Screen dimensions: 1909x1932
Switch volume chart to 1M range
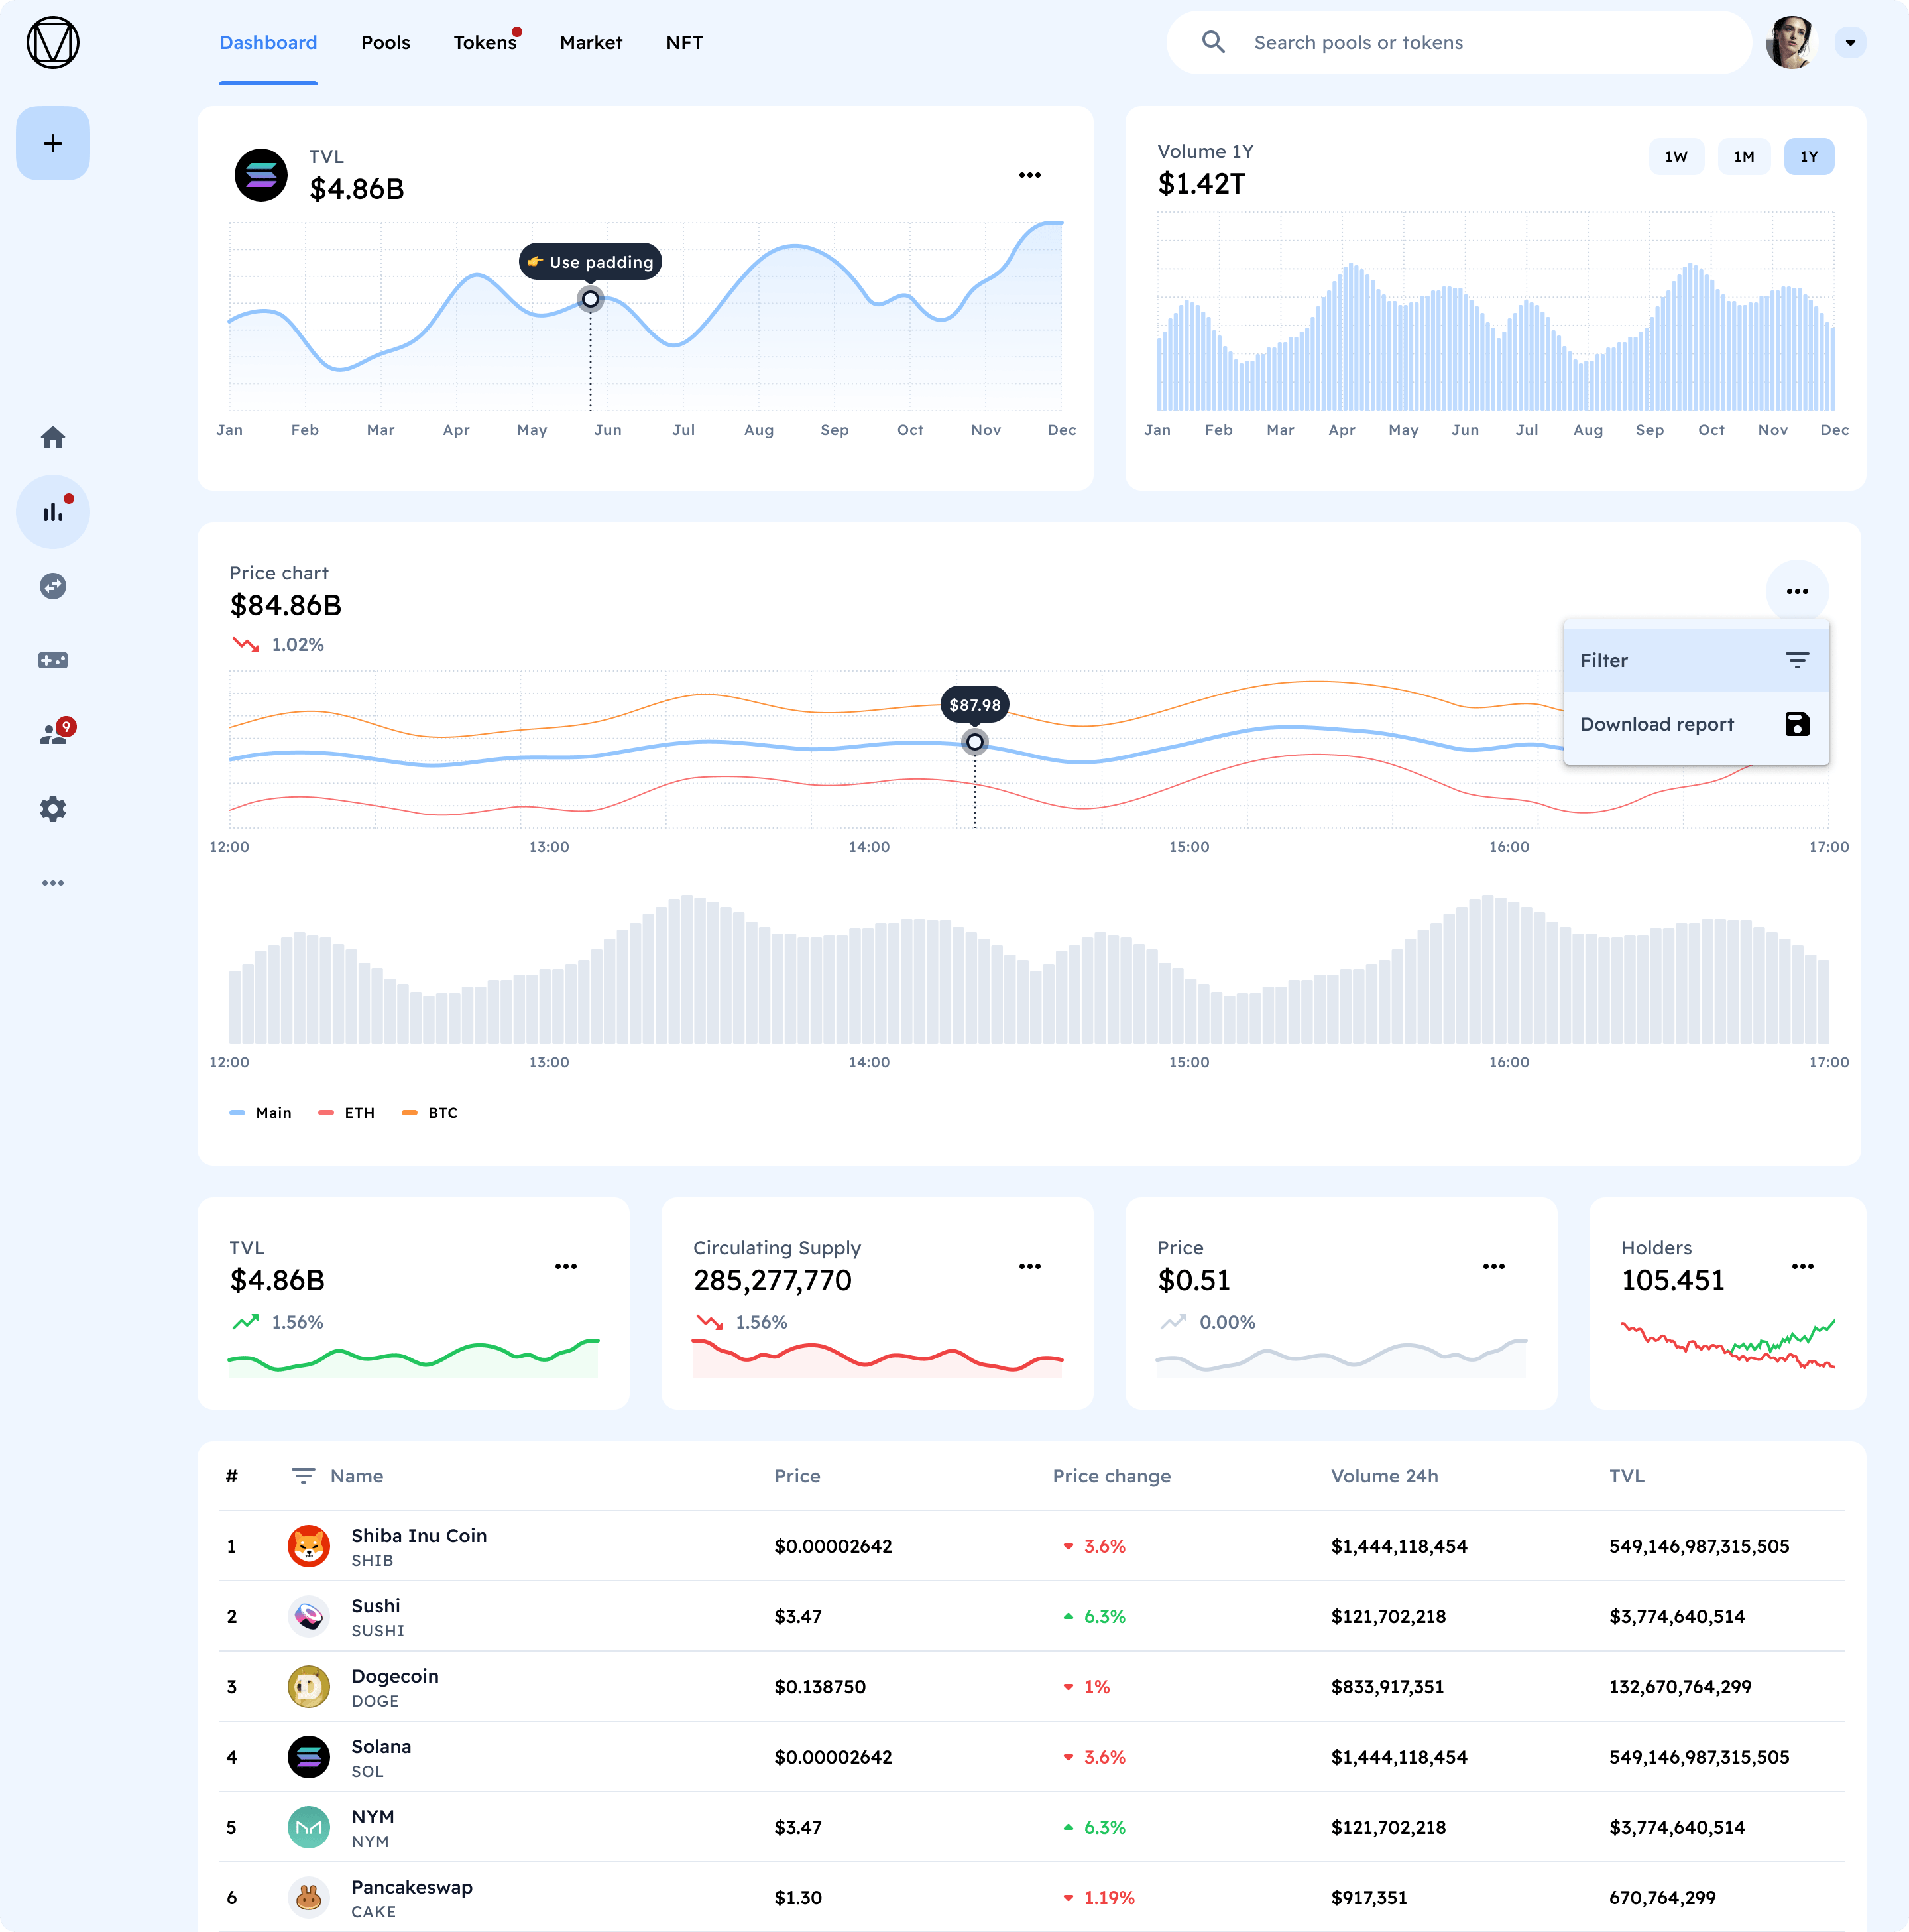pos(1744,156)
